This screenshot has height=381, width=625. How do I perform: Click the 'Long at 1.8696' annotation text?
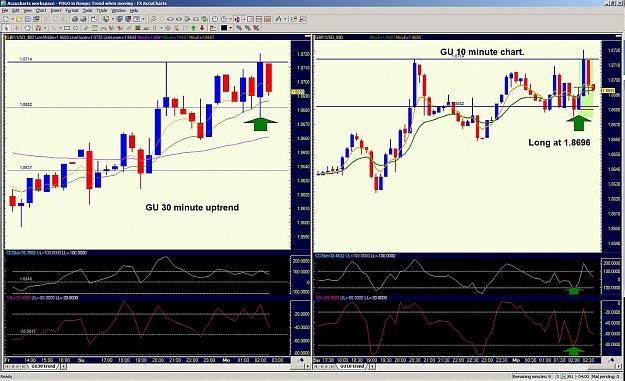click(x=559, y=143)
